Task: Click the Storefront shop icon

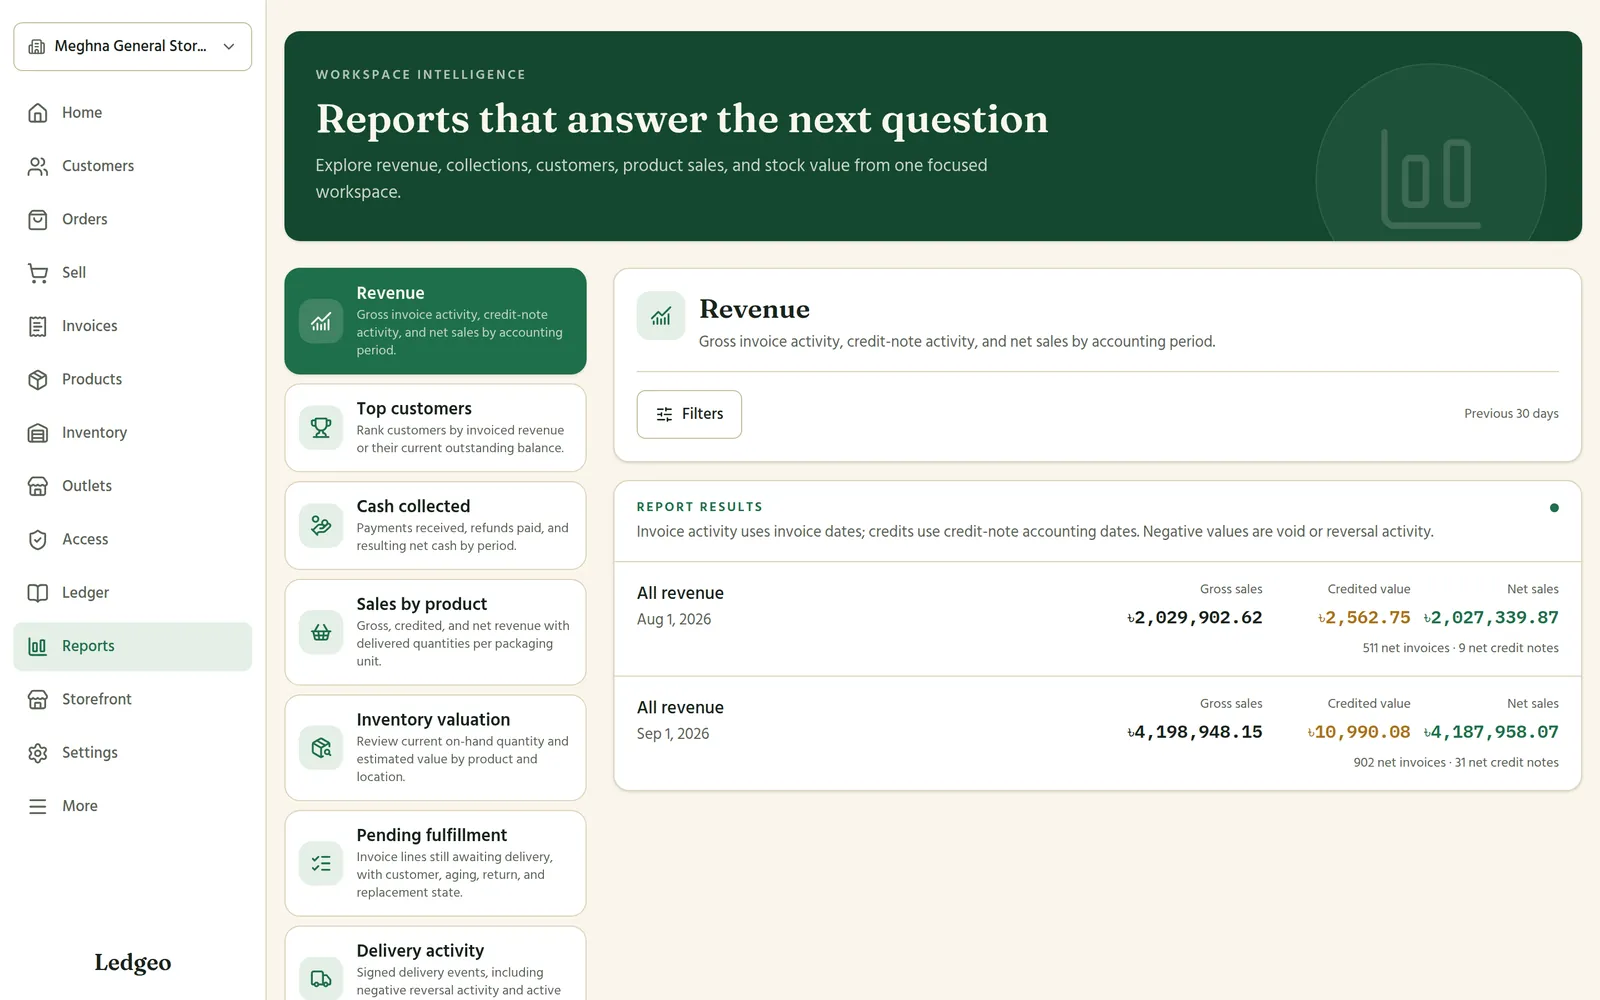Action: [x=38, y=699]
